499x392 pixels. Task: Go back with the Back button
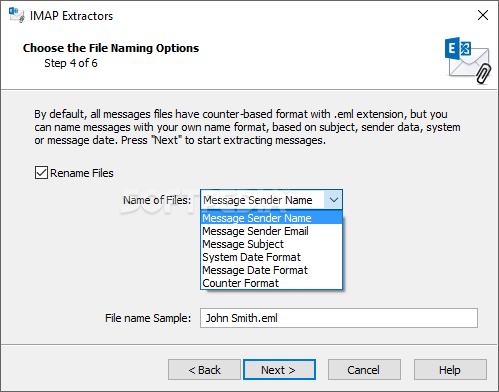pyautogui.click(x=204, y=370)
